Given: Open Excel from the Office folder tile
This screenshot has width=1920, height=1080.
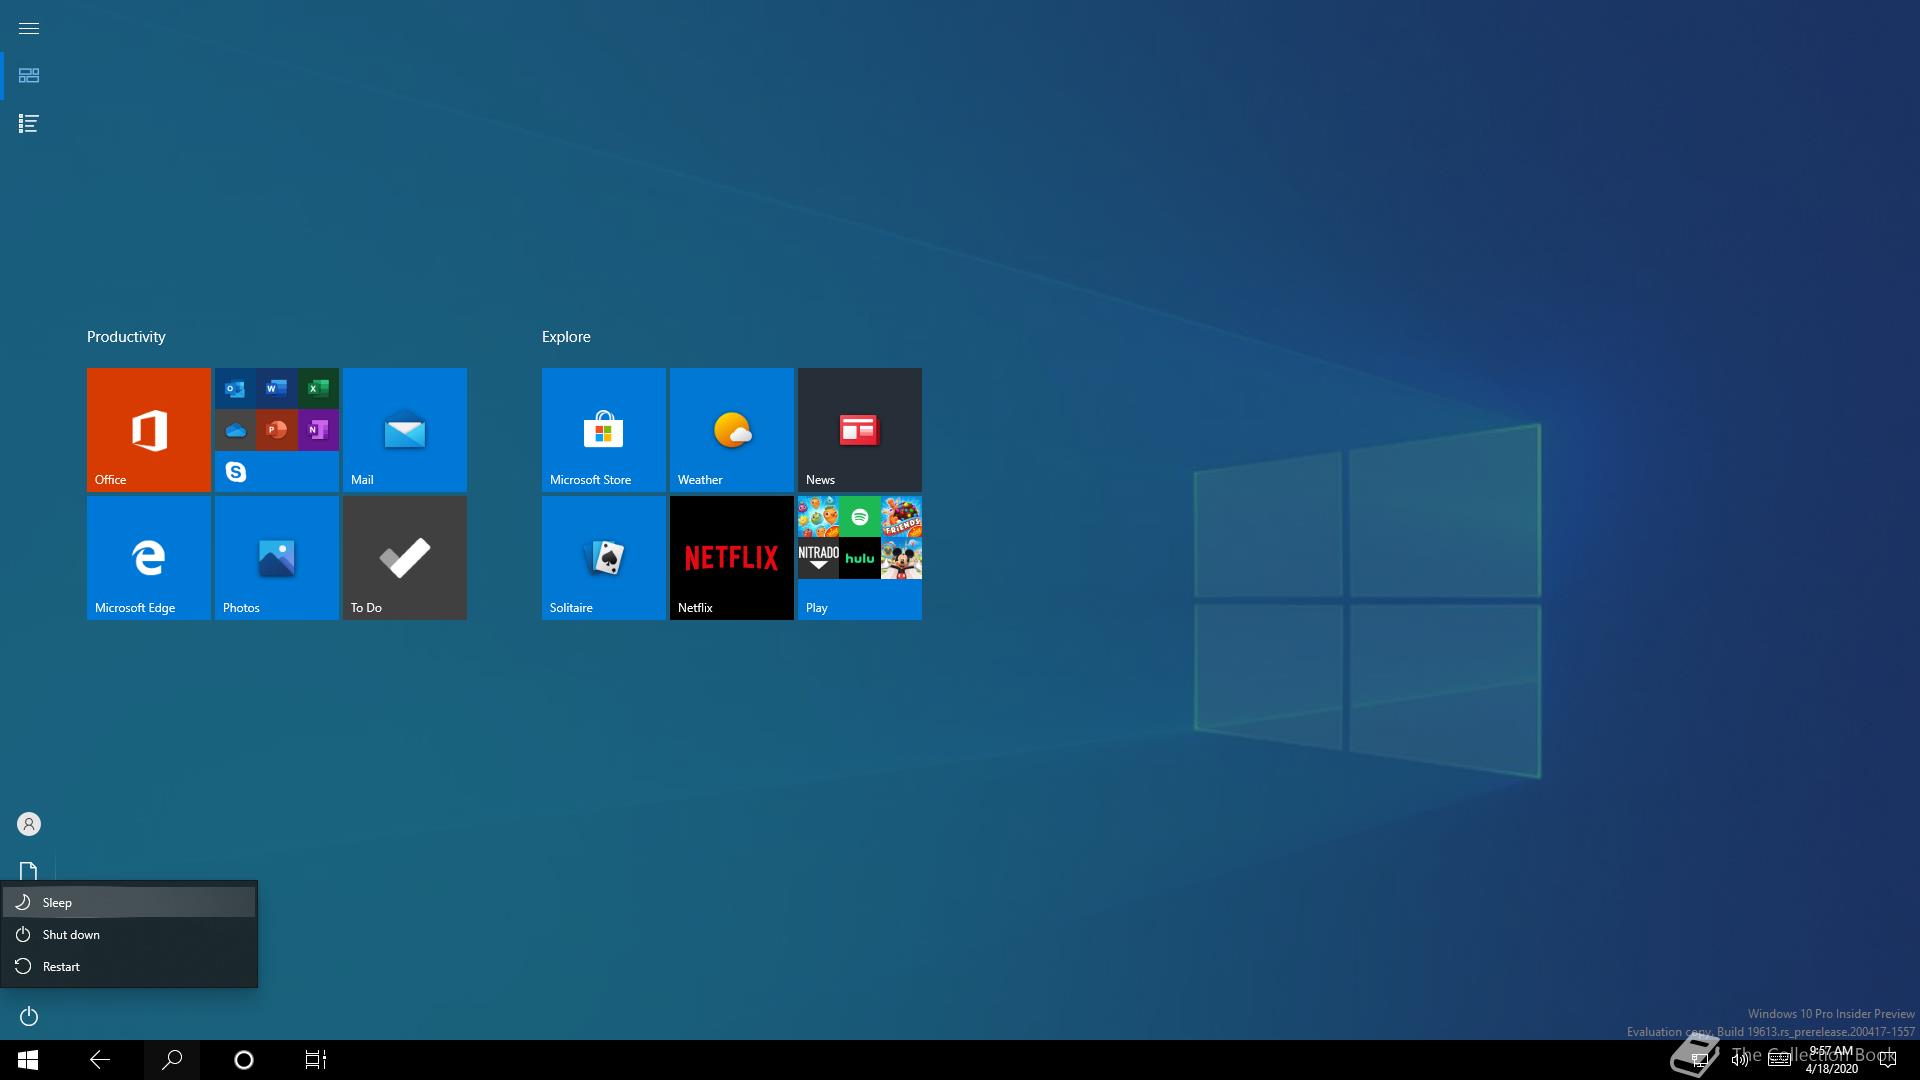Looking at the screenshot, I should pyautogui.click(x=318, y=388).
